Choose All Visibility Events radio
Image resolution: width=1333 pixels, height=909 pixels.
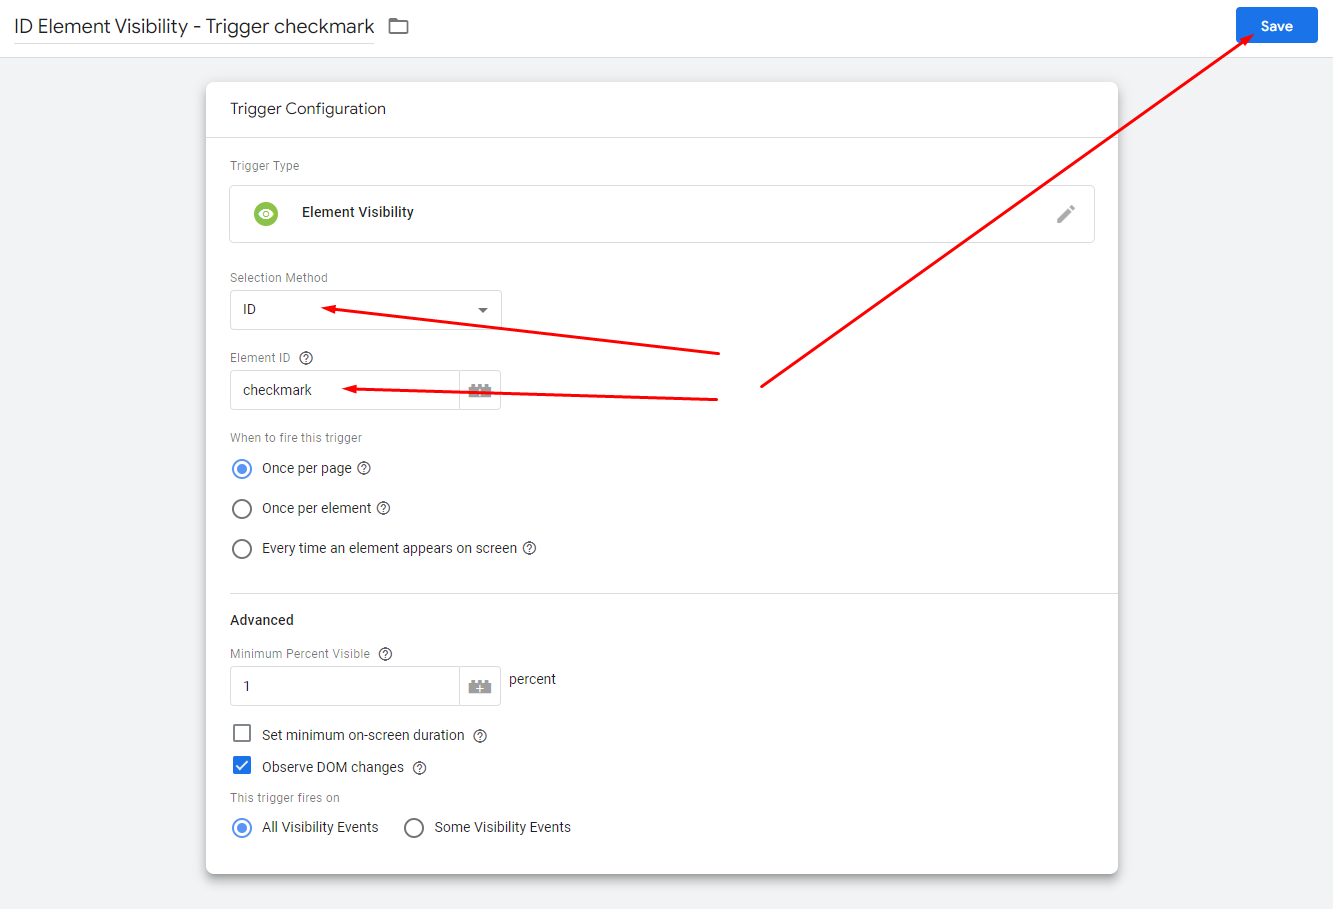tap(242, 828)
